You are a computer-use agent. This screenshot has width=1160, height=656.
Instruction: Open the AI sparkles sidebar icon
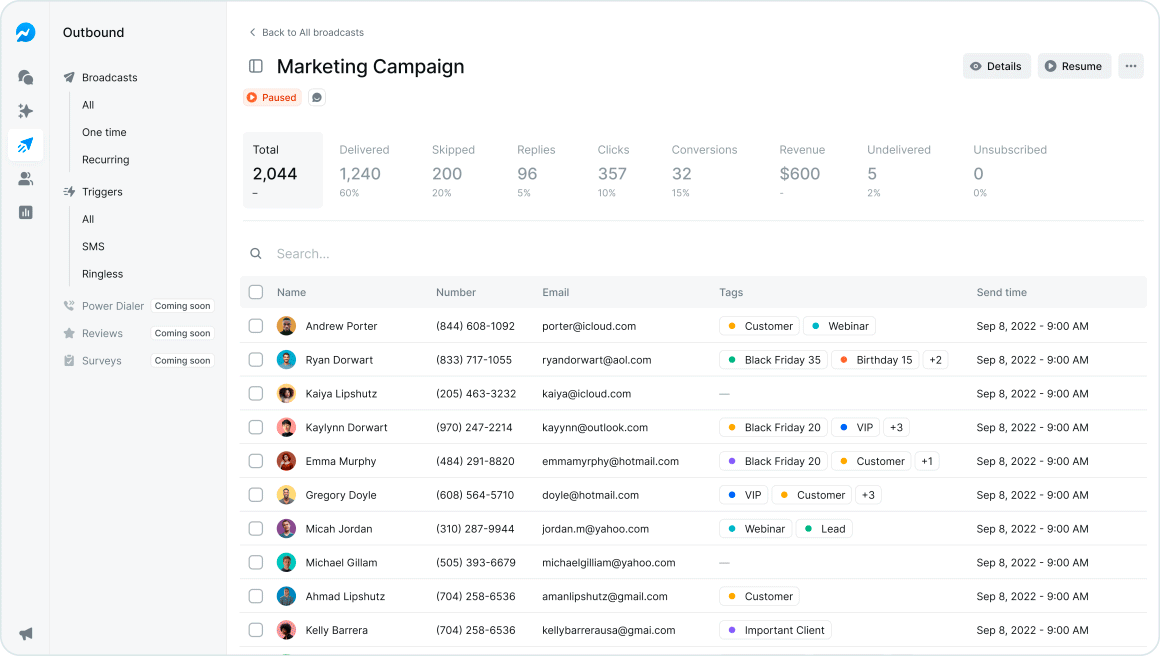[x=25, y=111]
